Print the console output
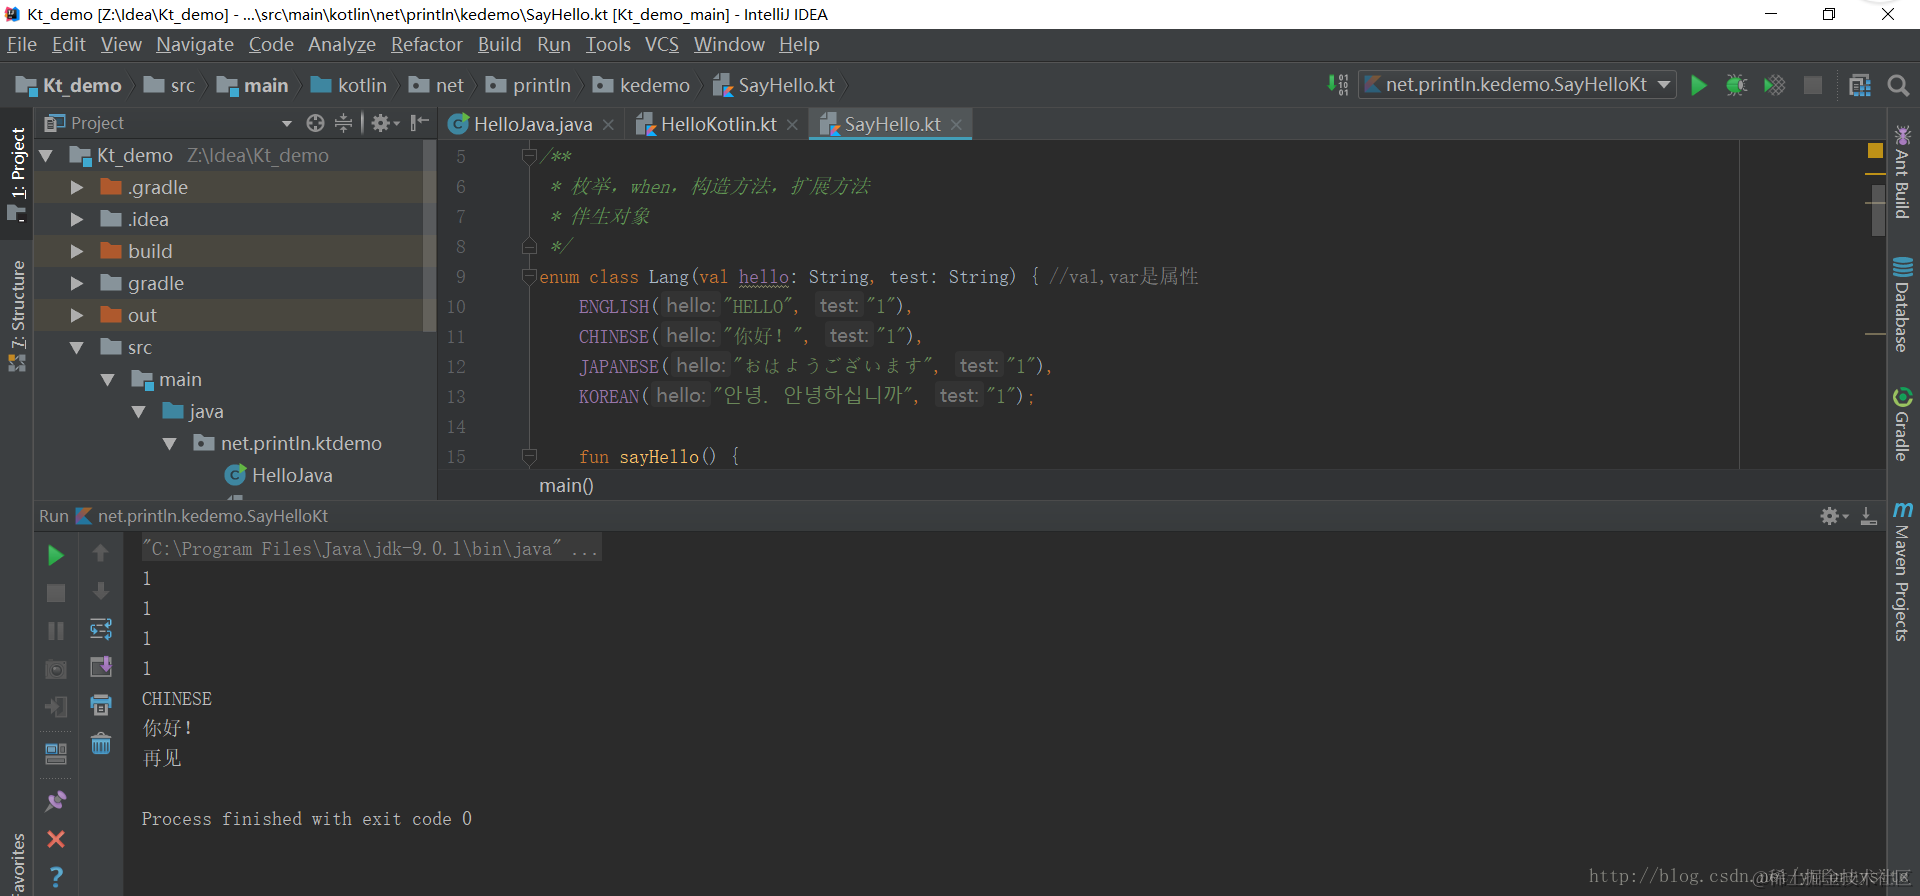 101,705
